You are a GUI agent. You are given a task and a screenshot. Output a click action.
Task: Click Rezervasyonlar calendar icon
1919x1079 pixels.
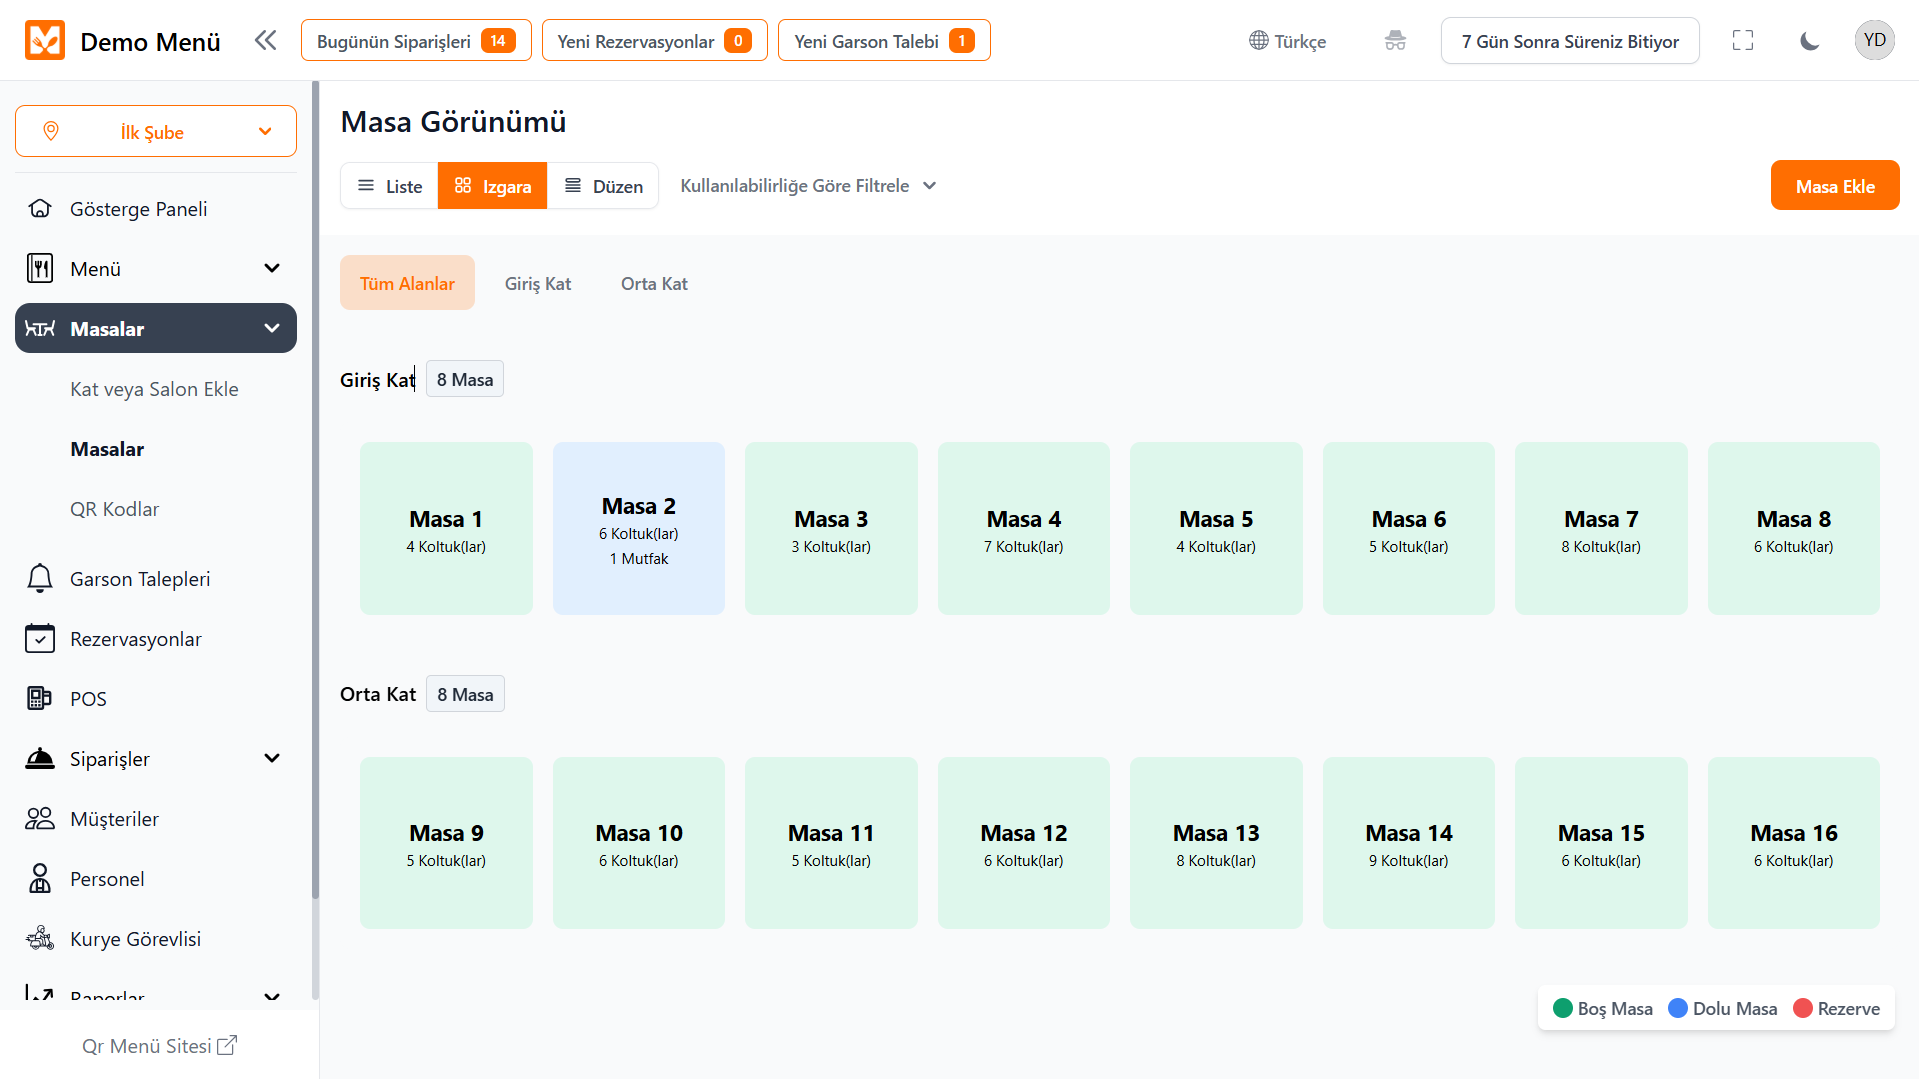pyautogui.click(x=40, y=638)
